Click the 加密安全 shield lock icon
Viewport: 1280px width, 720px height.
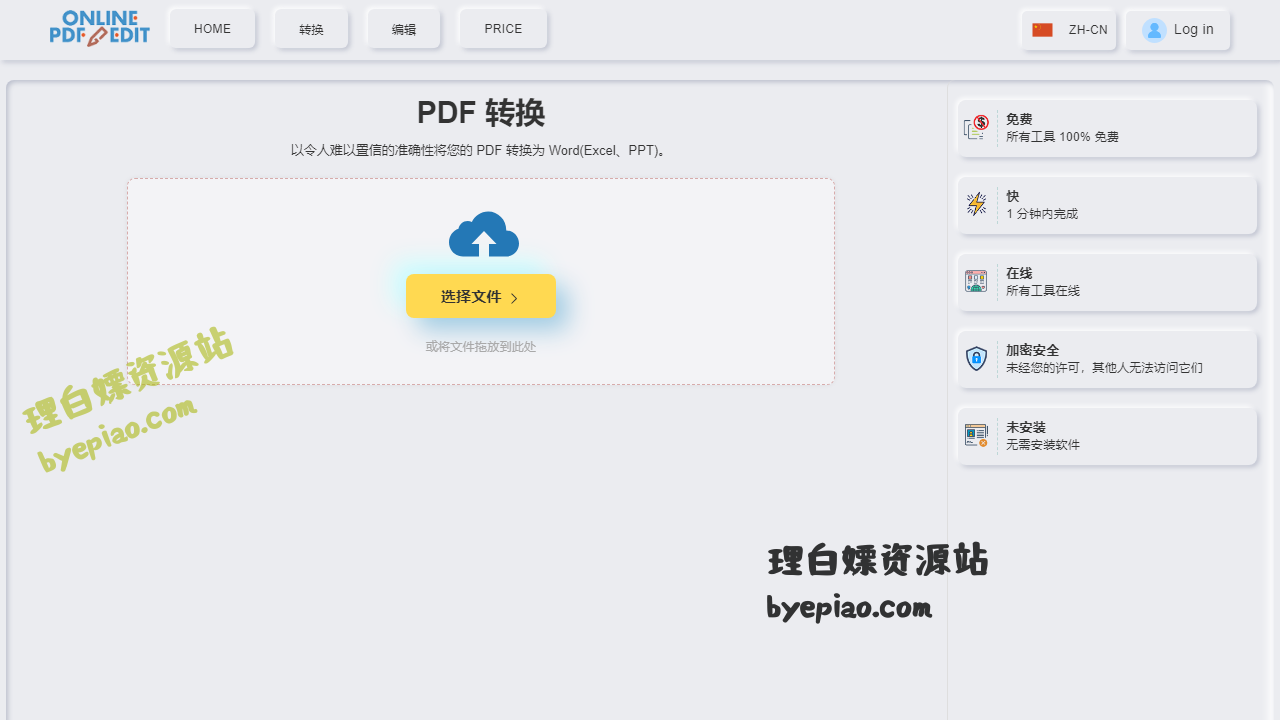coord(976,359)
